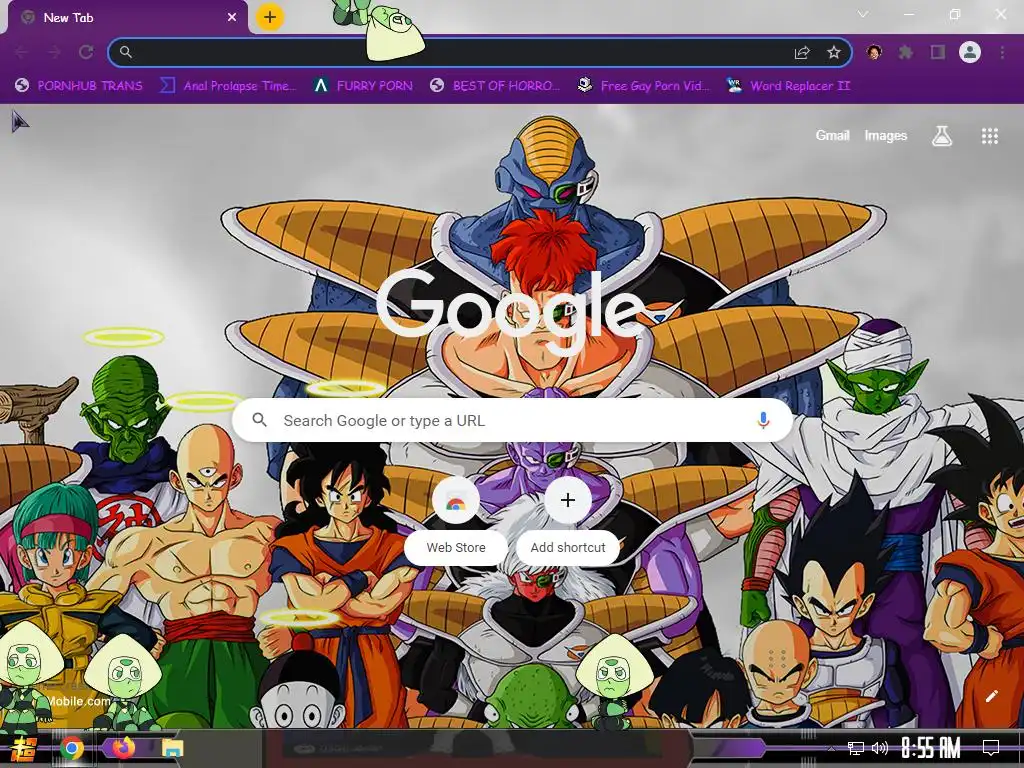The height and width of the screenshot is (768, 1024).
Task: Open the Google apps grid
Action: click(989, 136)
